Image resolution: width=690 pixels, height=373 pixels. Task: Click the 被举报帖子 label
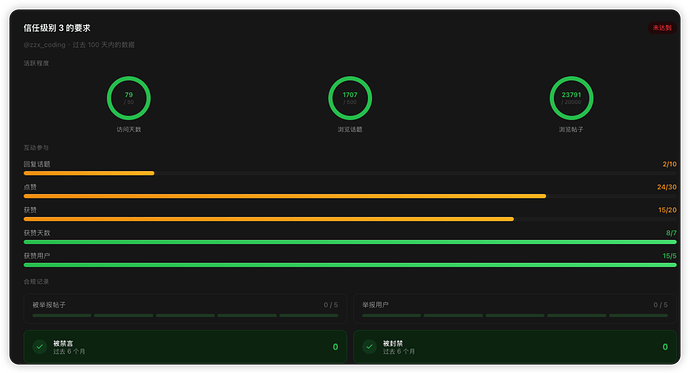(49, 305)
